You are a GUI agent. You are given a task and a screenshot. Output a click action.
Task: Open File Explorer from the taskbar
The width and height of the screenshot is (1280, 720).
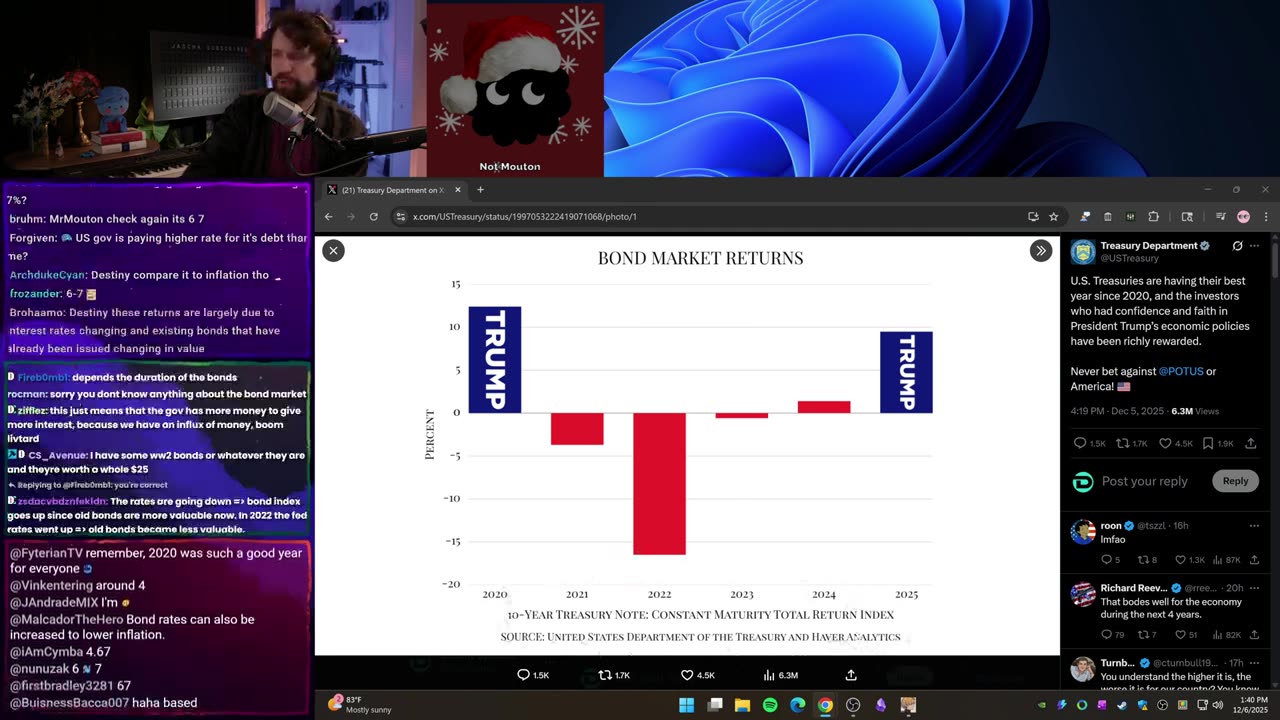pos(742,705)
